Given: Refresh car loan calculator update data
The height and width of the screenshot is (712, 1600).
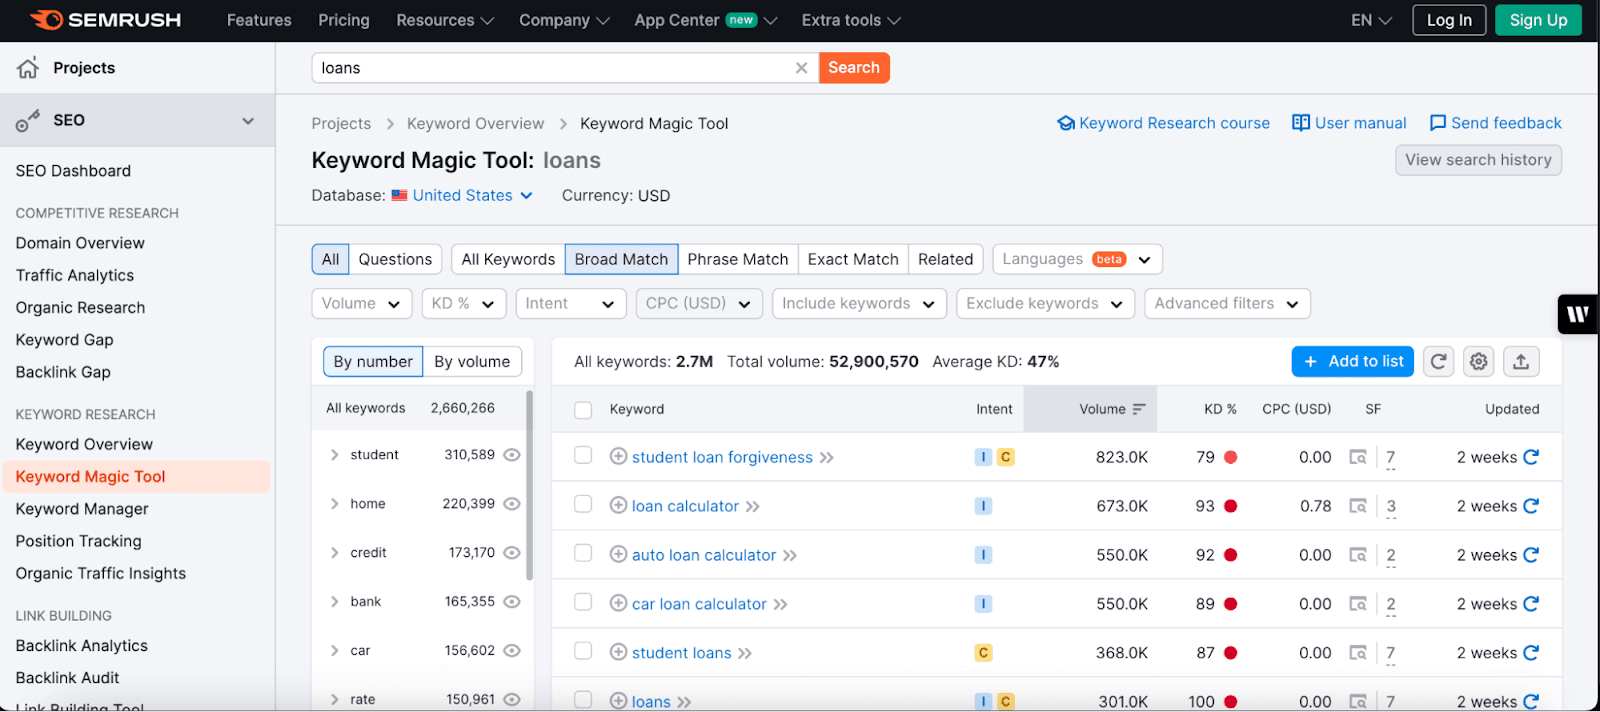Looking at the screenshot, I should (1531, 604).
